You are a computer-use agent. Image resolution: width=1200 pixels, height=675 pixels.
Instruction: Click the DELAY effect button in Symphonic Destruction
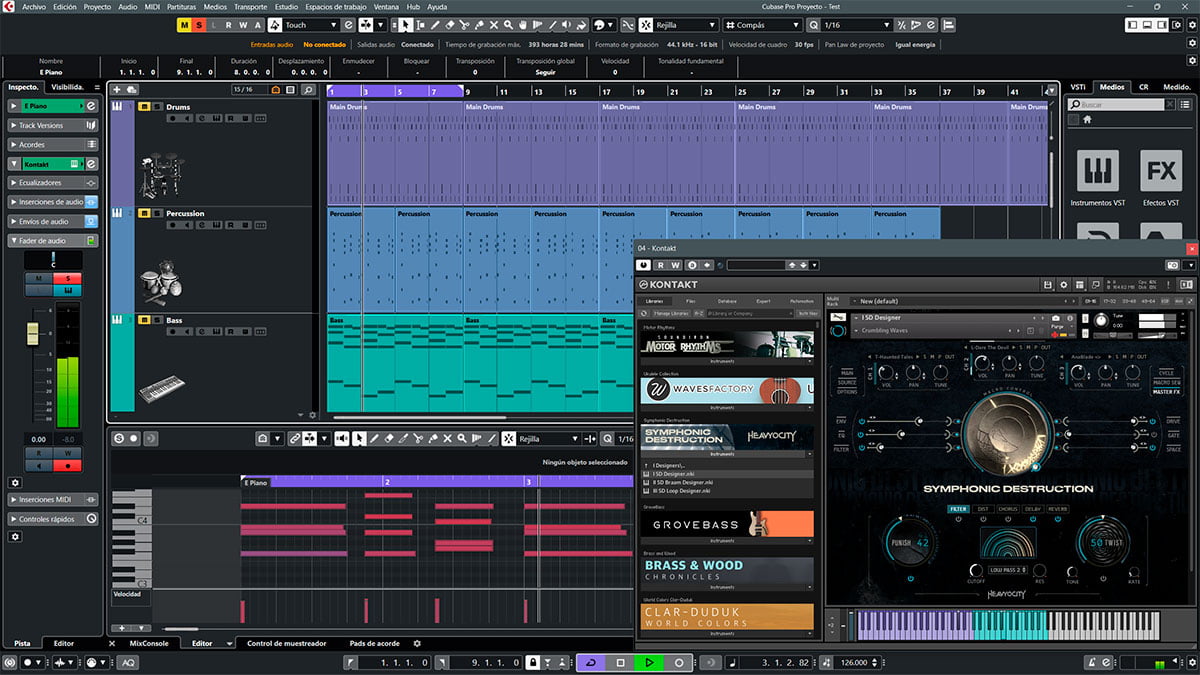click(1033, 509)
